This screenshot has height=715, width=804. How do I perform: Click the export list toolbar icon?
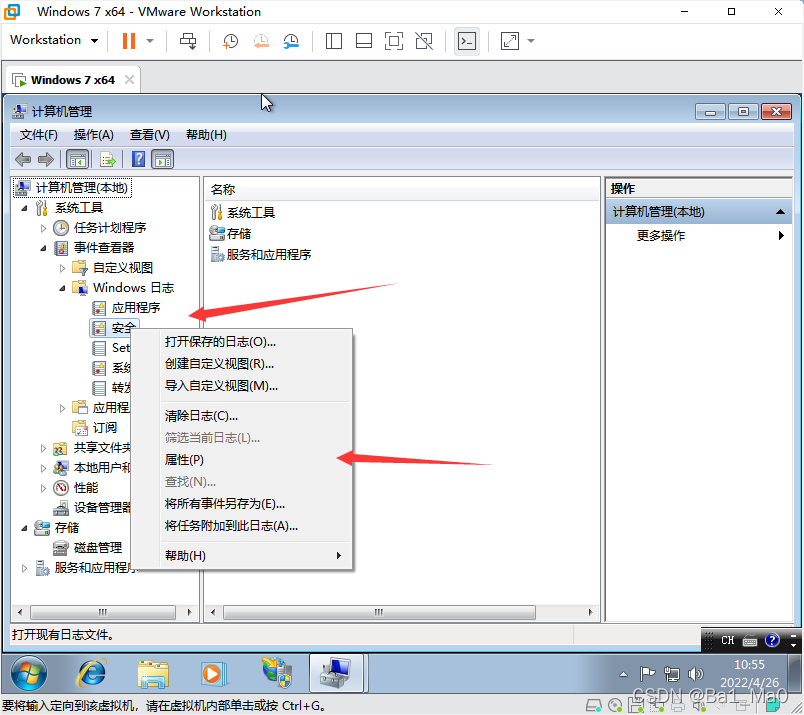click(108, 160)
